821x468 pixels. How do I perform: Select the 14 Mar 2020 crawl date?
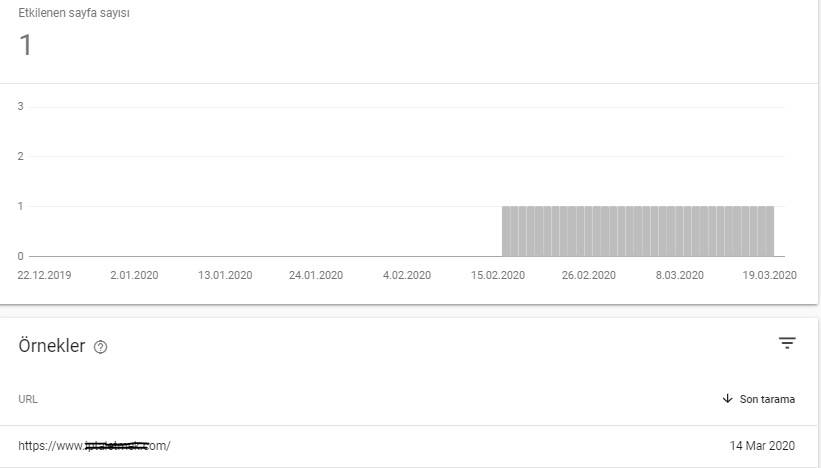(762, 446)
